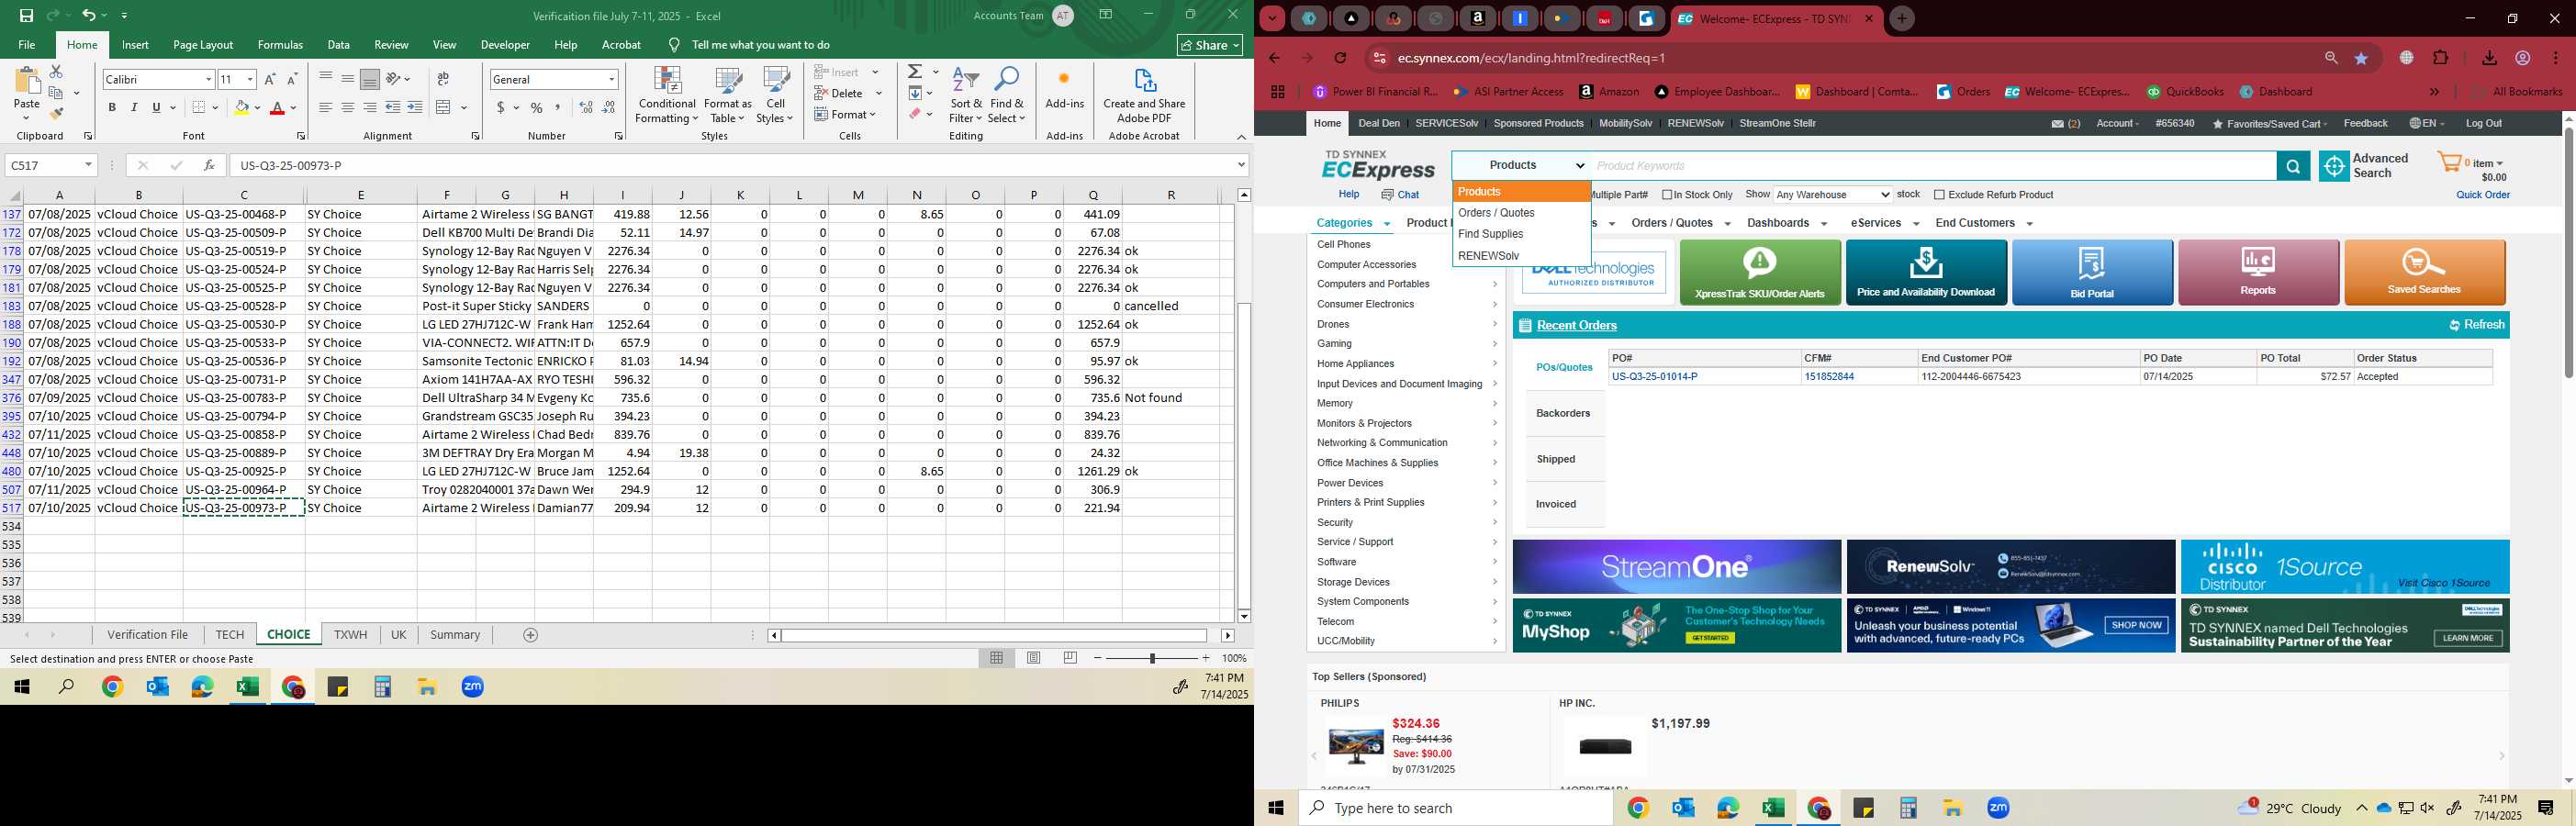
Task: Bookmark star icon in Chrome address bar
Action: [x=2362, y=58]
